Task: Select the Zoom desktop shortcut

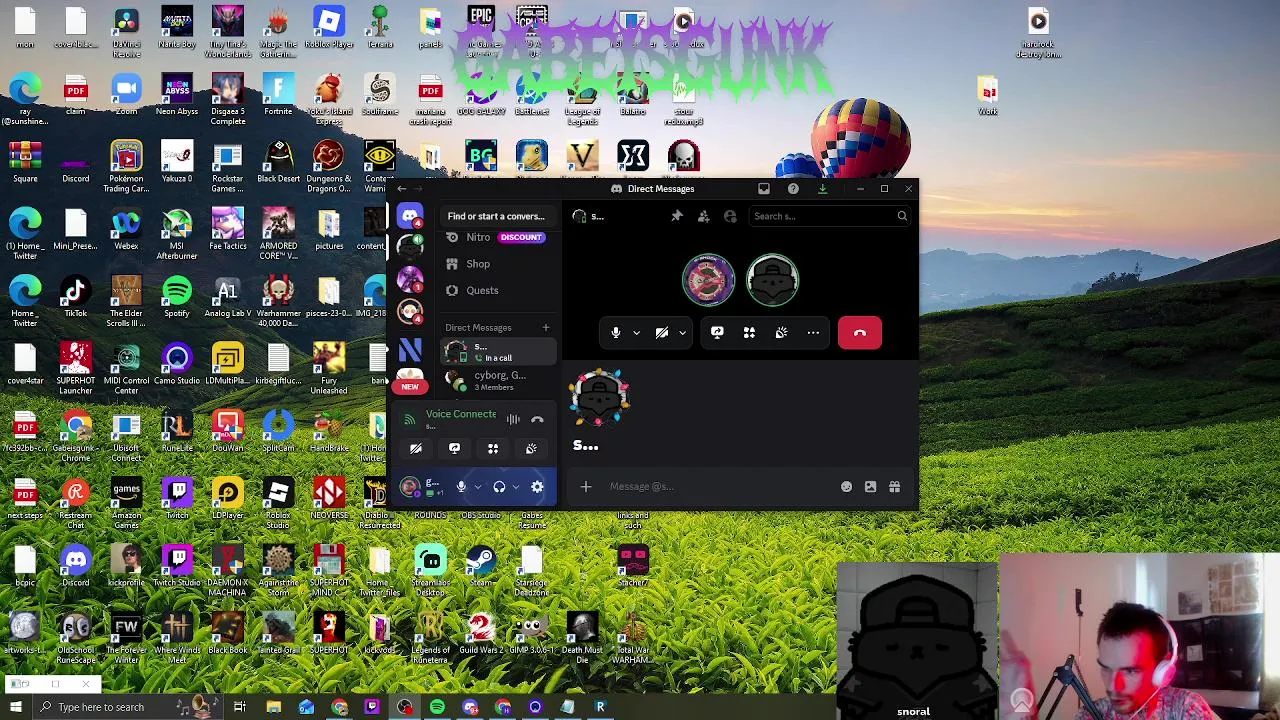Action: [x=126, y=95]
